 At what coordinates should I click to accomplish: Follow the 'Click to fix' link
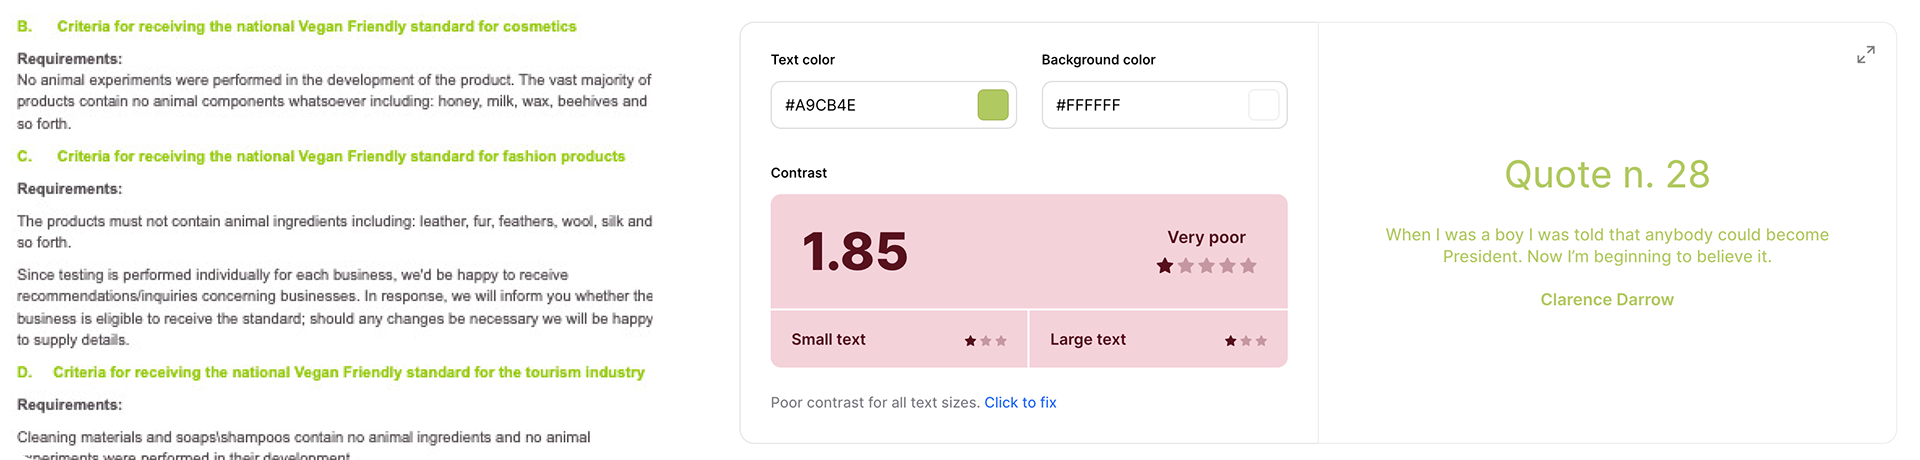coord(1020,402)
